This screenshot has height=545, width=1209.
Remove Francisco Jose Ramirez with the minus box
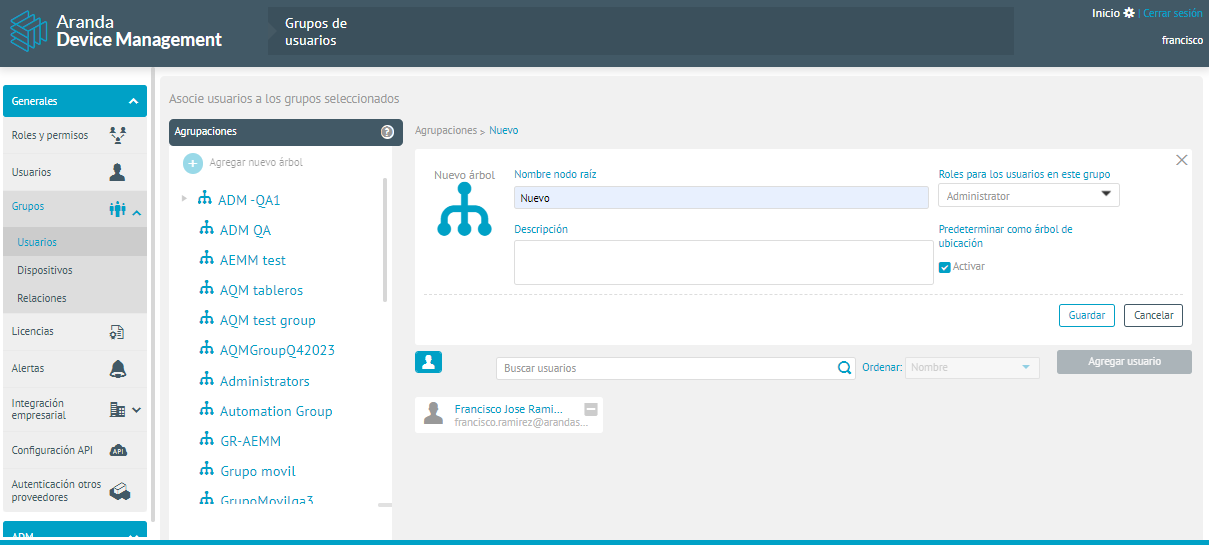click(x=590, y=409)
